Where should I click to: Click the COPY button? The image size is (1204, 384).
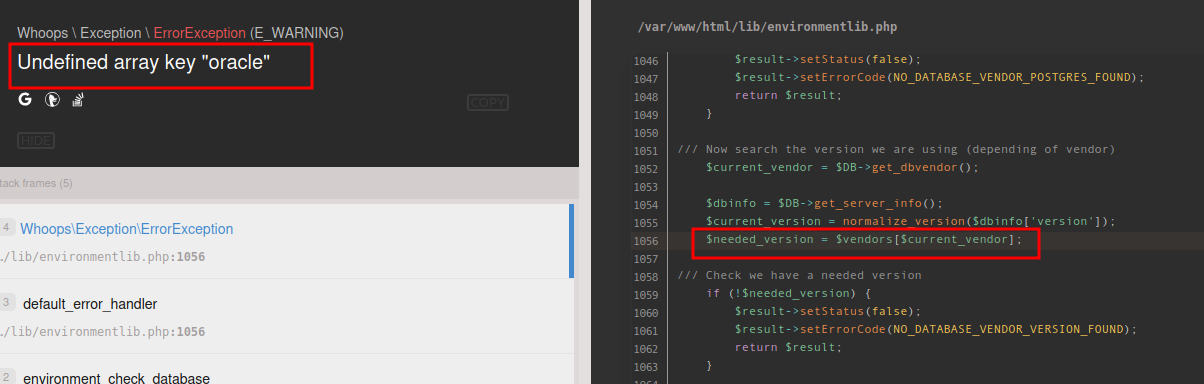coord(488,102)
